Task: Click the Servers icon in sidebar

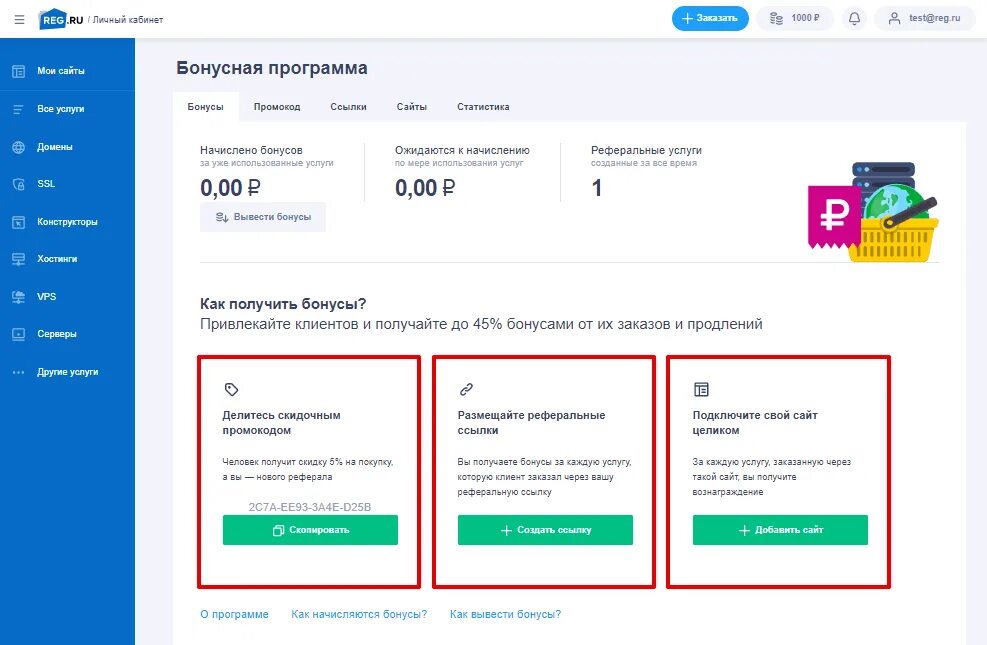Action: (x=18, y=334)
